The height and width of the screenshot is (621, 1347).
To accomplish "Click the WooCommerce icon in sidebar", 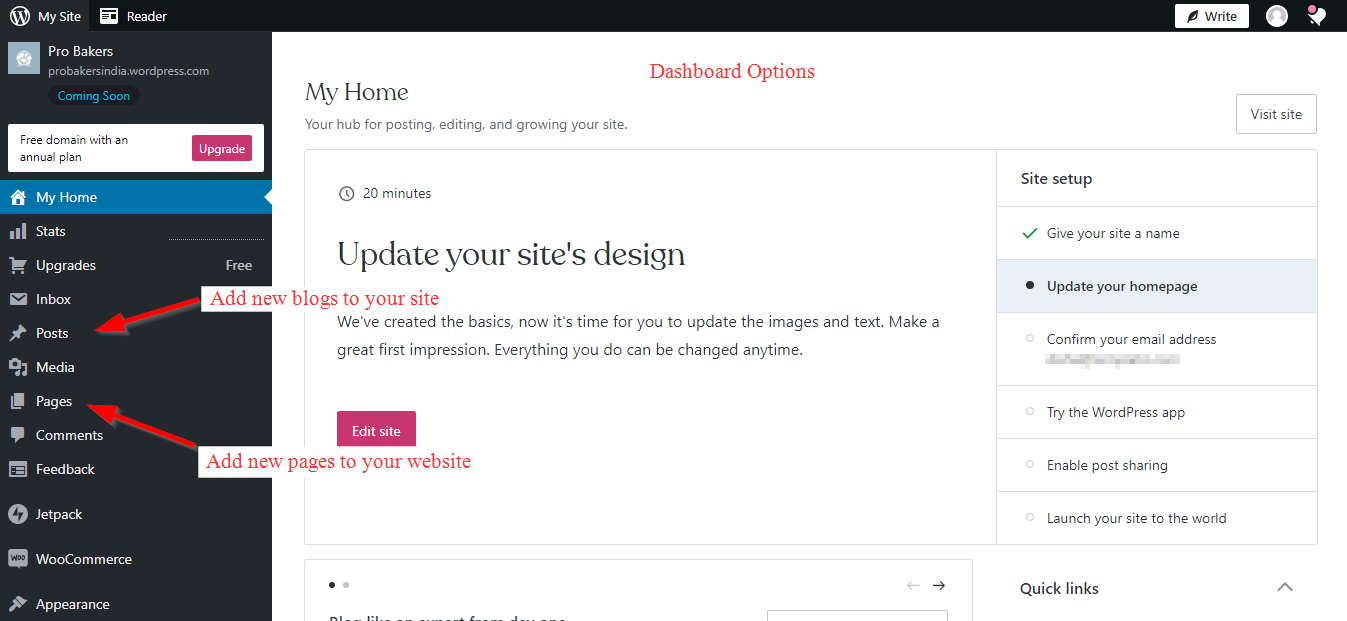I will (18, 559).
